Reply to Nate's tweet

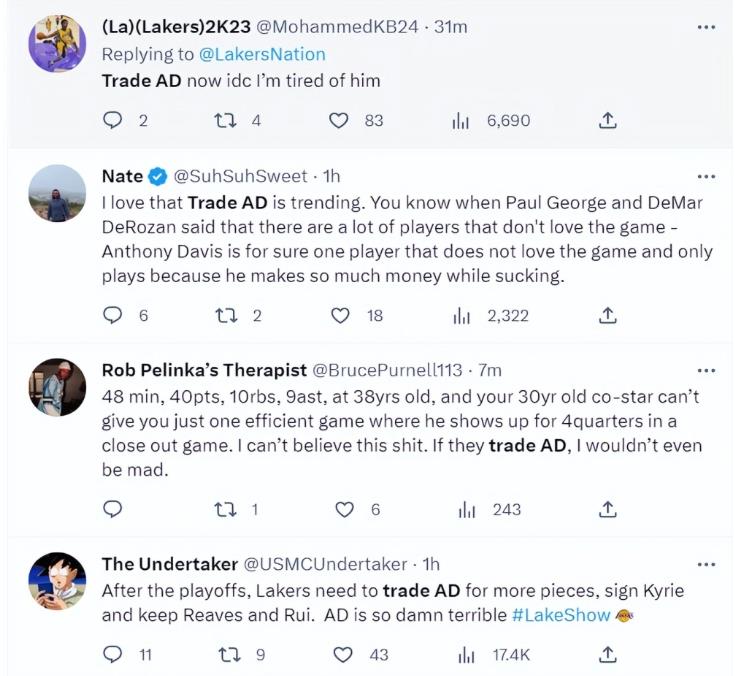[x=113, y=315]
